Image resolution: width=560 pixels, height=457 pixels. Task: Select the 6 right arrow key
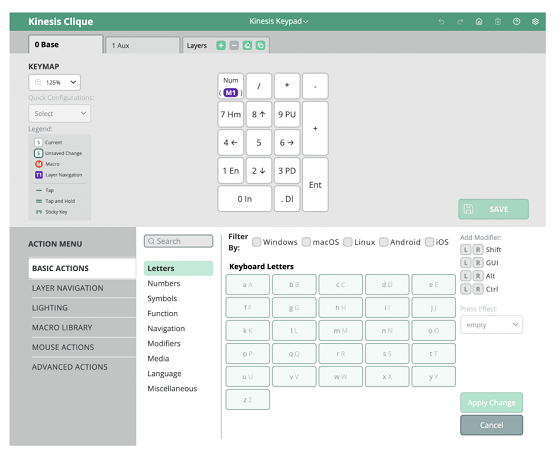287,142
